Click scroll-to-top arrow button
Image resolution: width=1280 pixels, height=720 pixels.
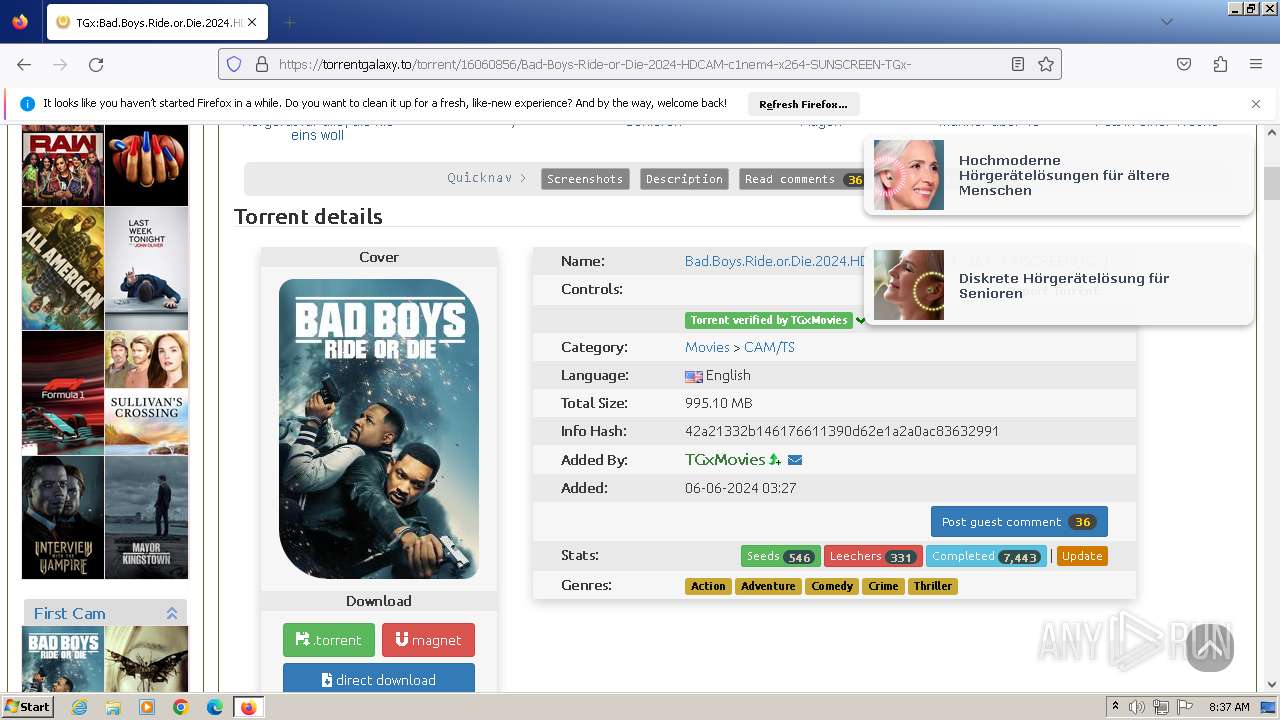(1210, 648)
